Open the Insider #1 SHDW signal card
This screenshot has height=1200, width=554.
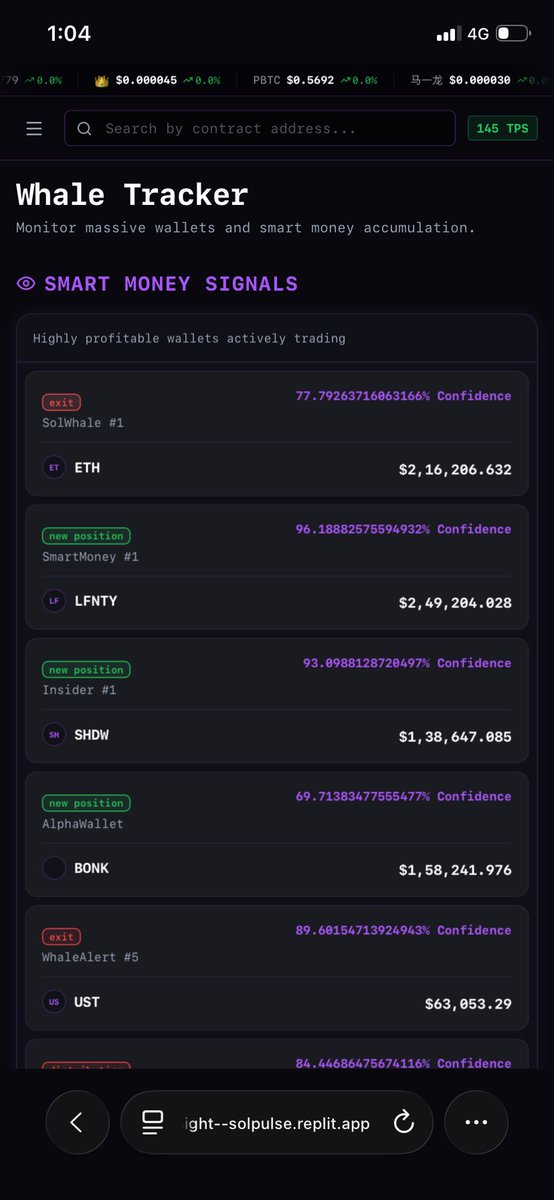[x=277, y=701]
